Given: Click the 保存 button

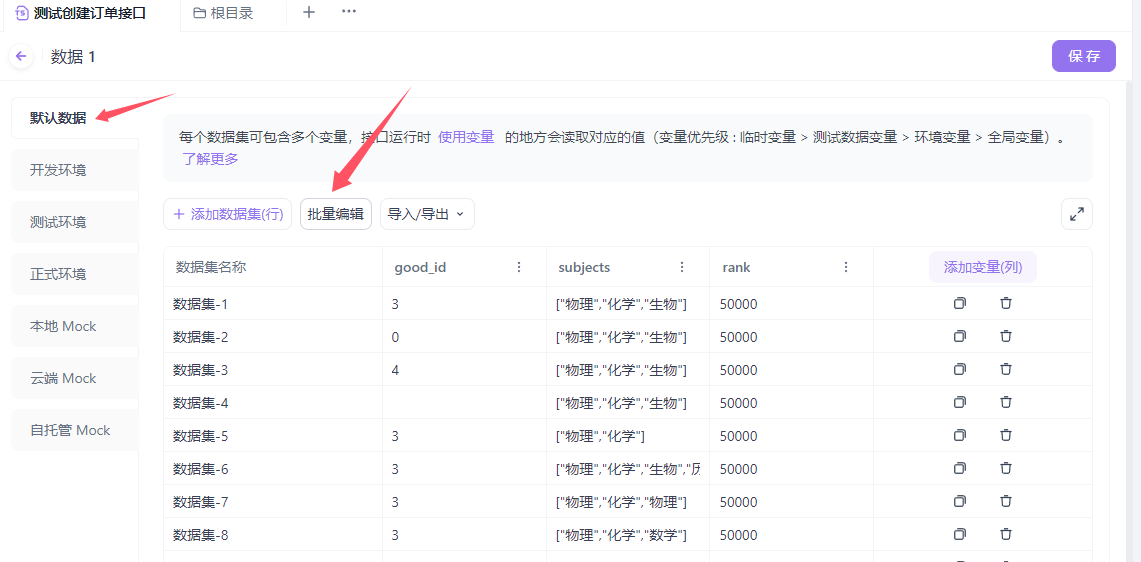Looking at the screenshot, I should click(x=1083, y=56).
